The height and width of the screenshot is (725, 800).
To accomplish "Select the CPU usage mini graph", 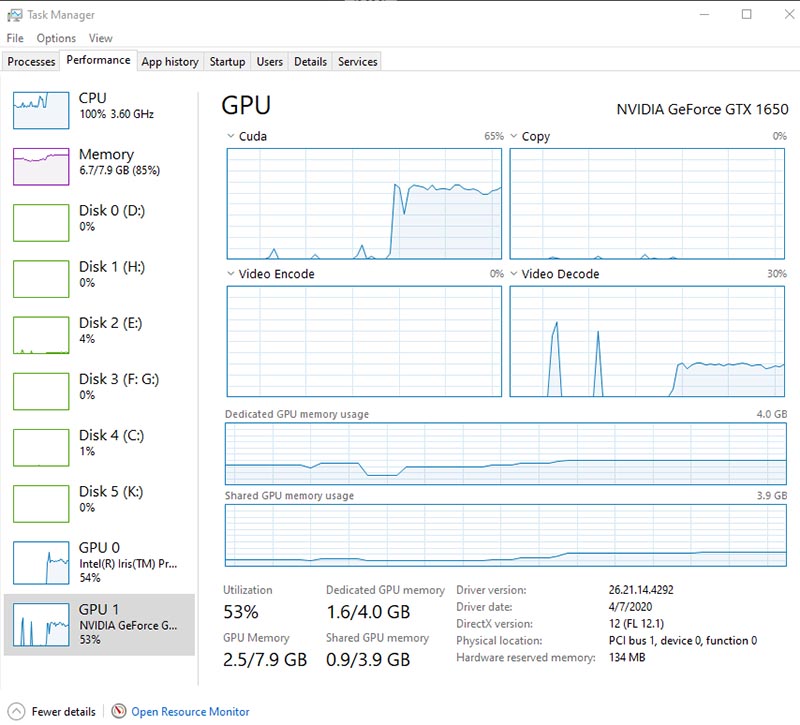I will tap(41, 110).
